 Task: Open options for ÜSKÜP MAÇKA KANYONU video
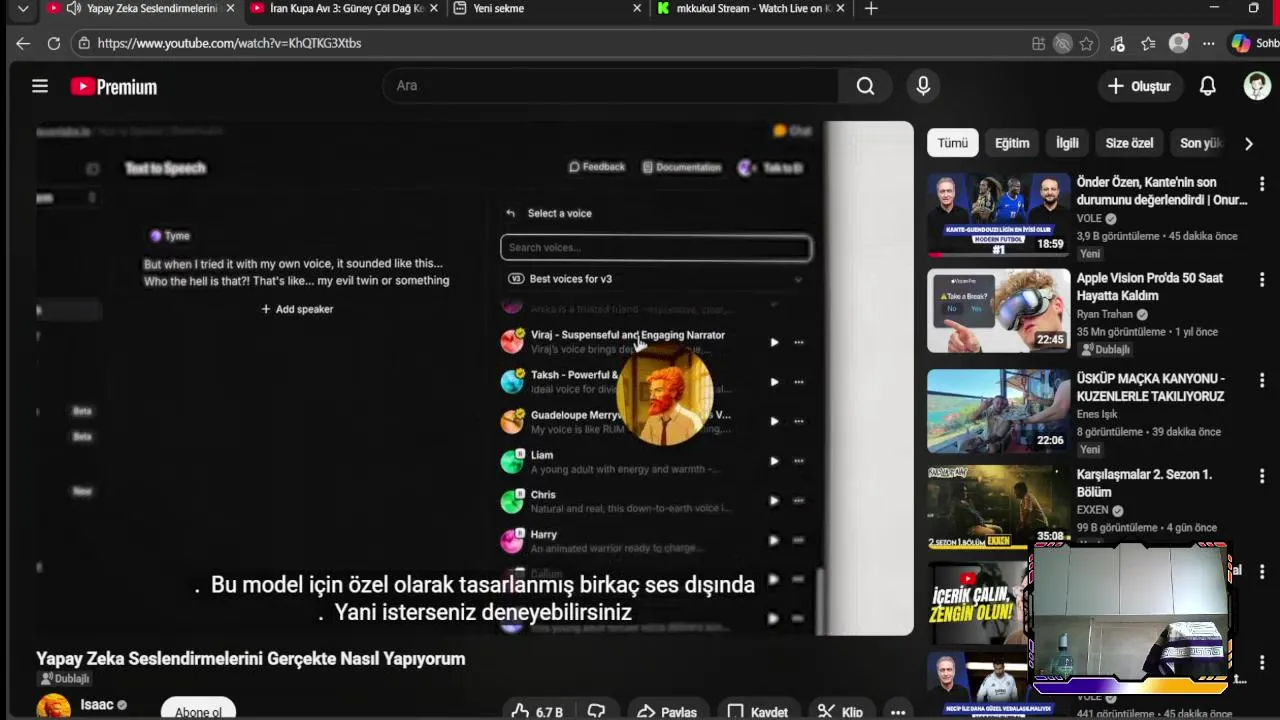point(1262,380)
